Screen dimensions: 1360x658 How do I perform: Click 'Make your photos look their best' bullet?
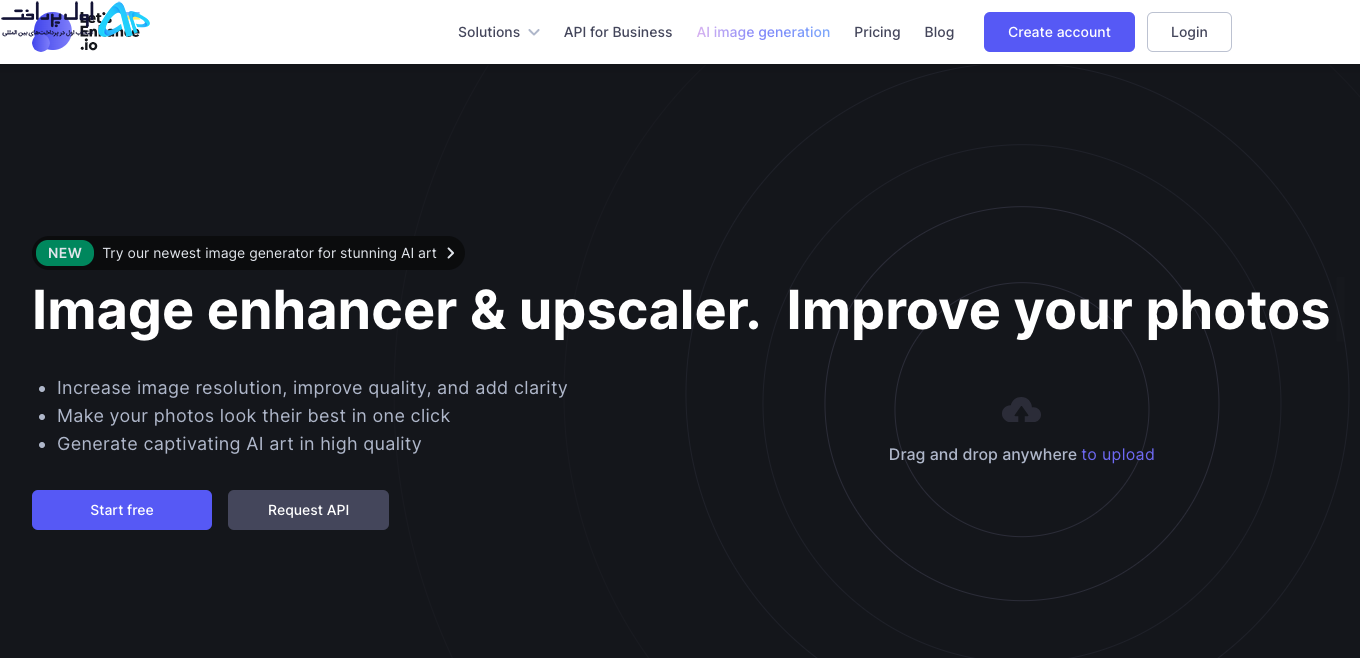(254, 415)
